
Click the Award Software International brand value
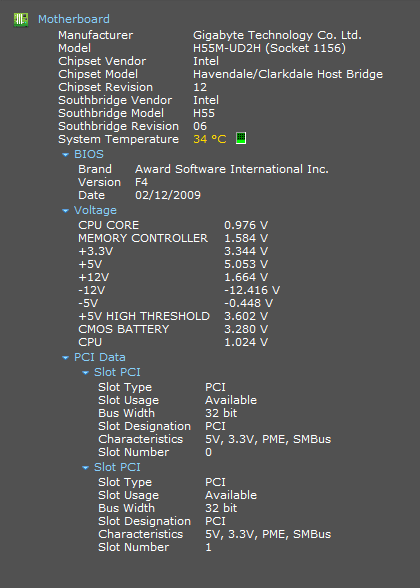(232, 169)
